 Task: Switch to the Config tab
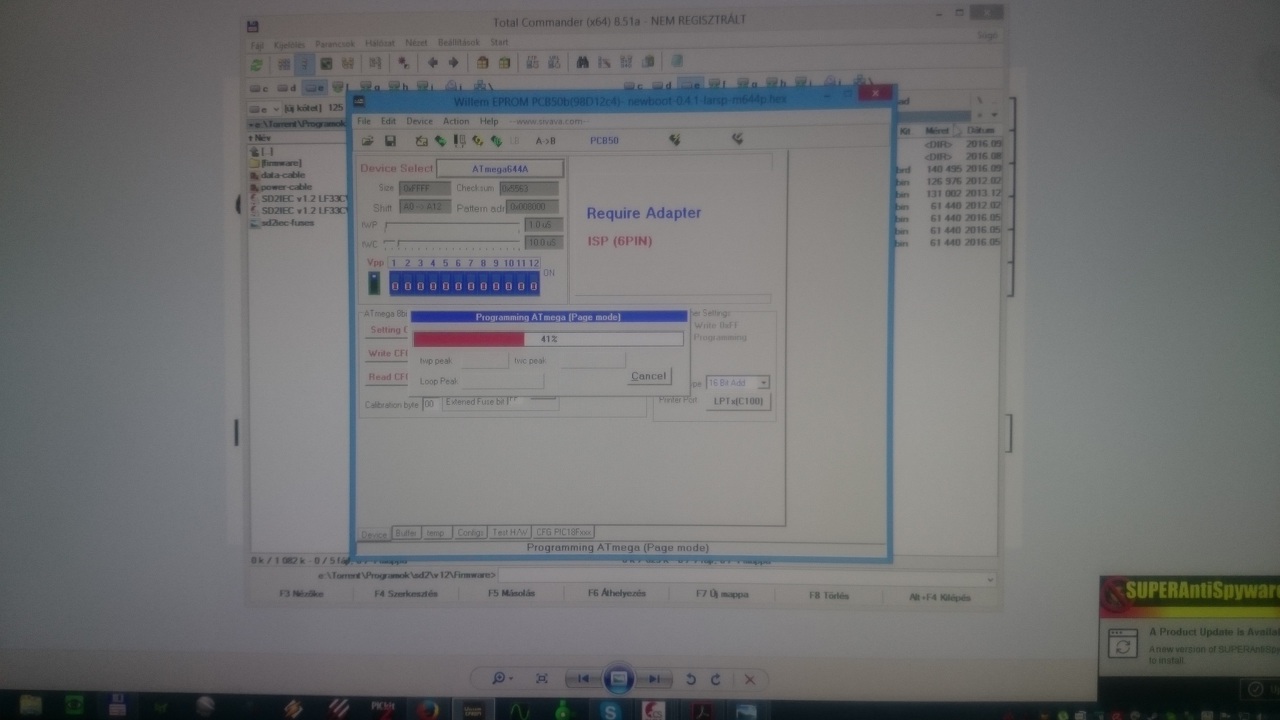470,533
